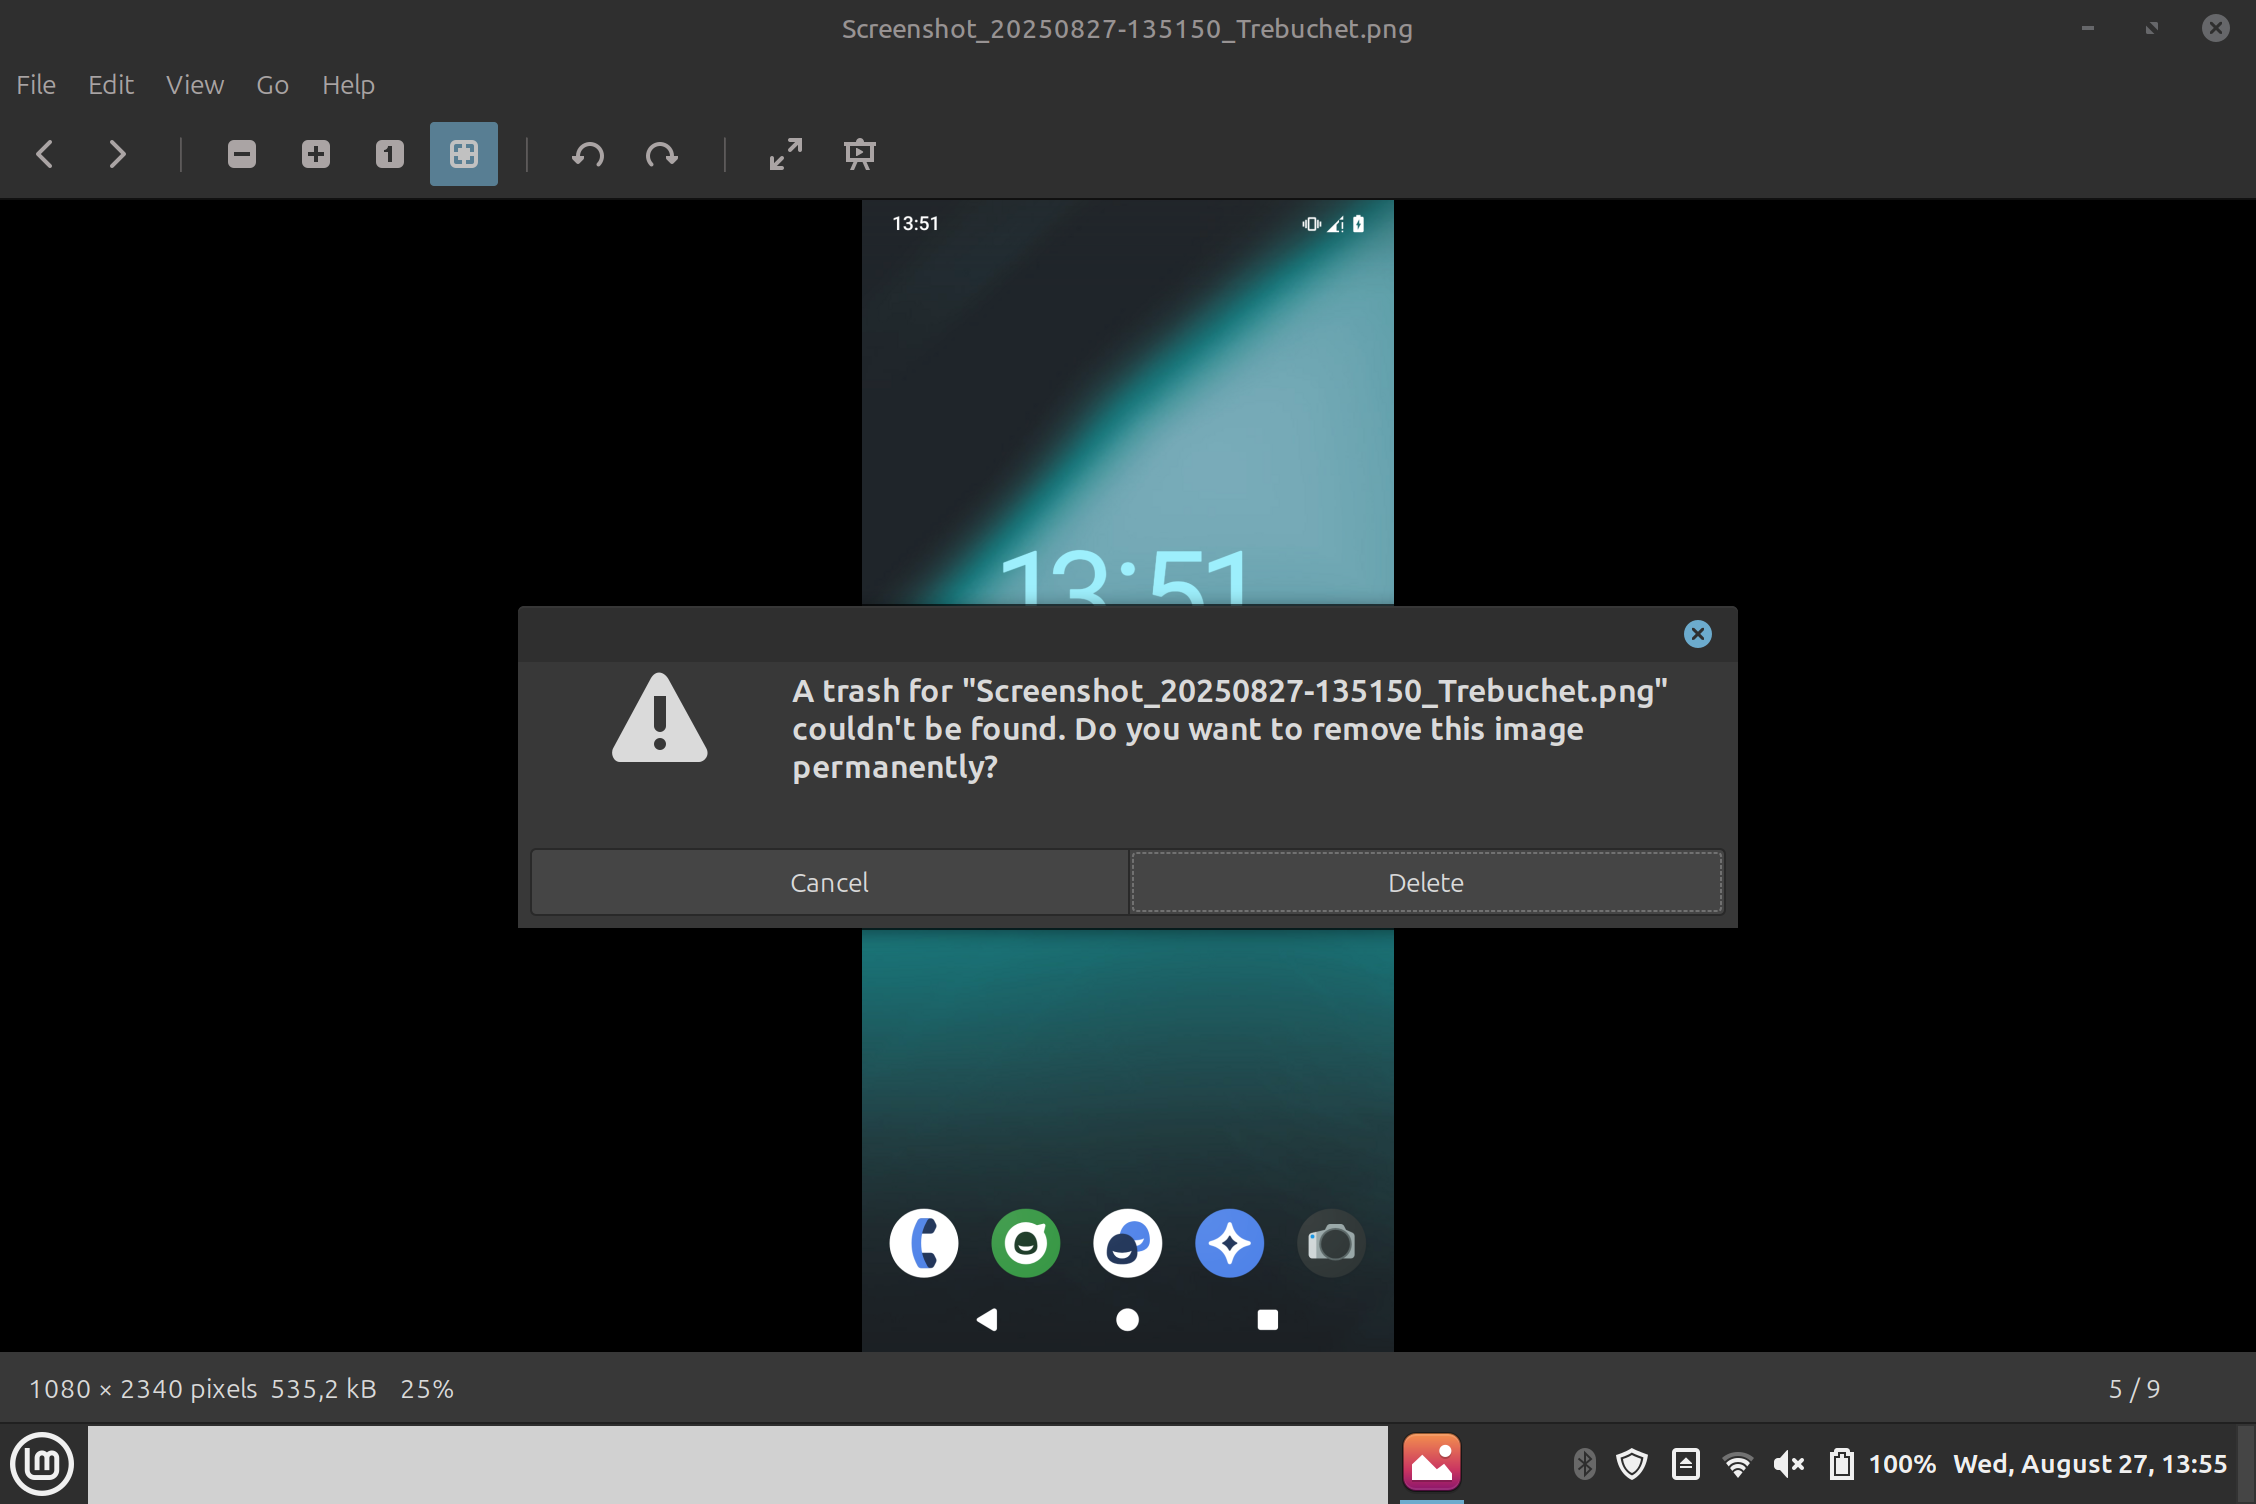Click the zoom in toolbar icon
This screenshot has width=2256, height=1504.
pyautogui.click(x=316, y=154)
